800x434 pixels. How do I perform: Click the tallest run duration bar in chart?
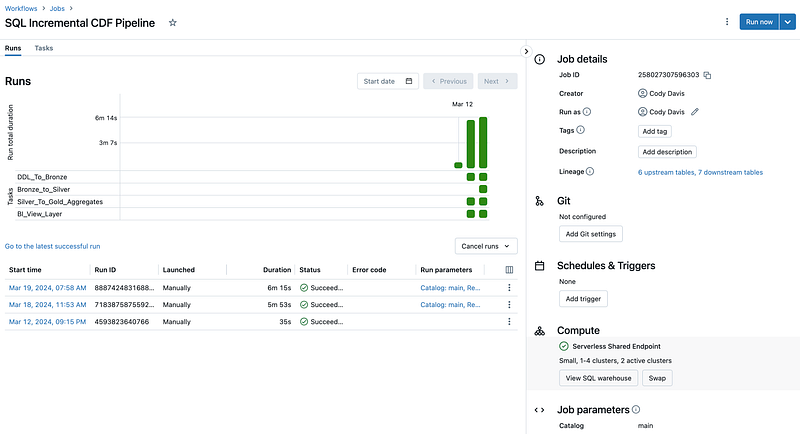[483, 143]
